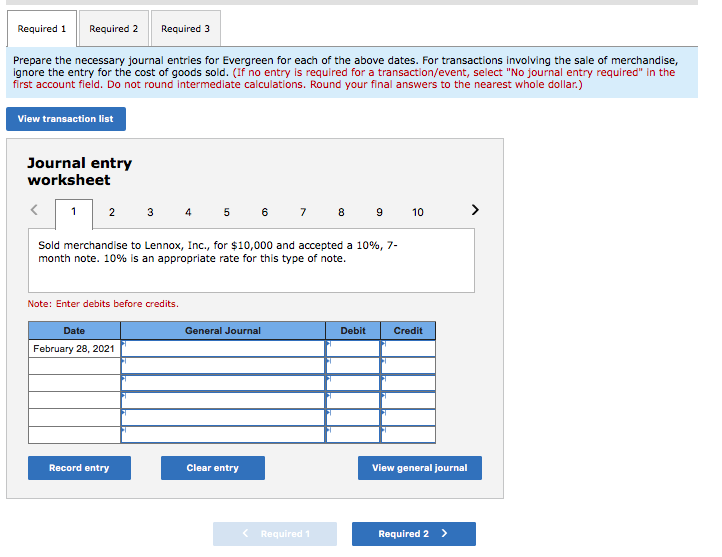Open General Journal account dropdown in third row
The width and height of the screenshot is (722, 557).
pyautogui.click(x=223, y=383)
